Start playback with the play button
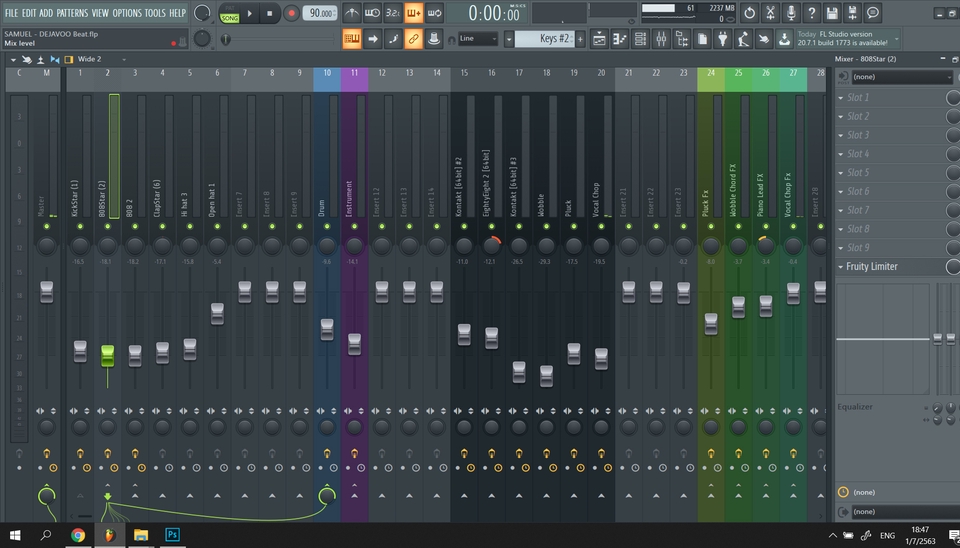This screenshot has height=548, width=960. [250, 13]
